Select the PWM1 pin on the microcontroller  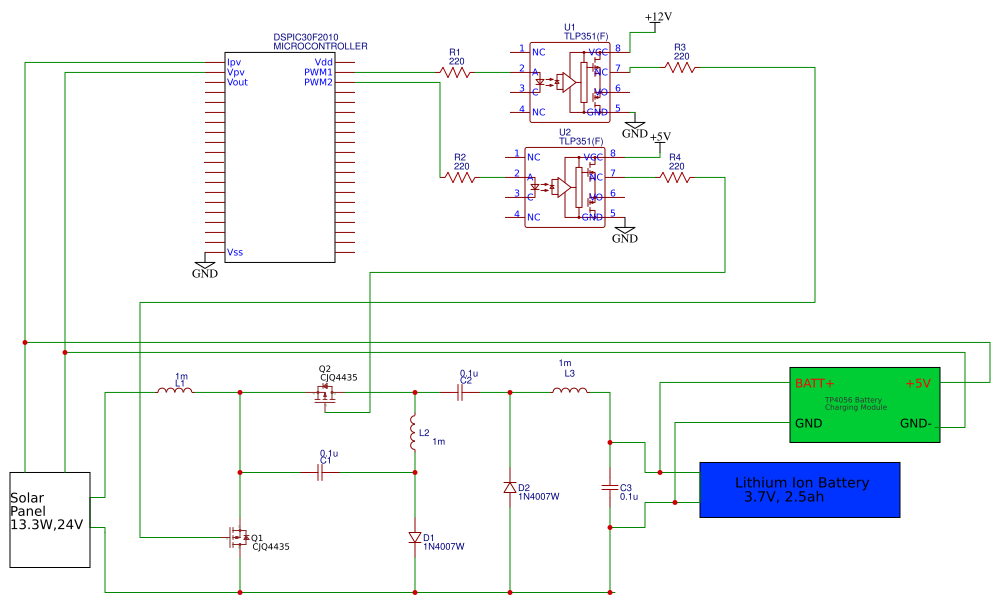coord(317,72)
